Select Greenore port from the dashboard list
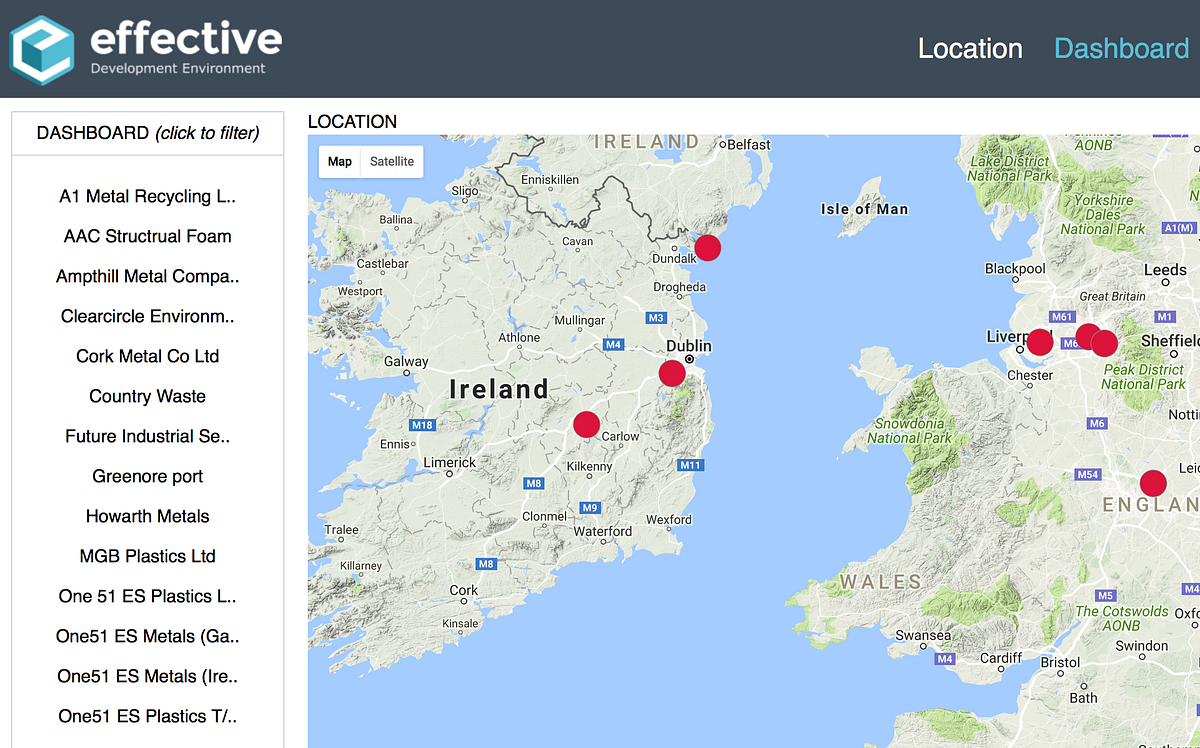 click(147, 476)
